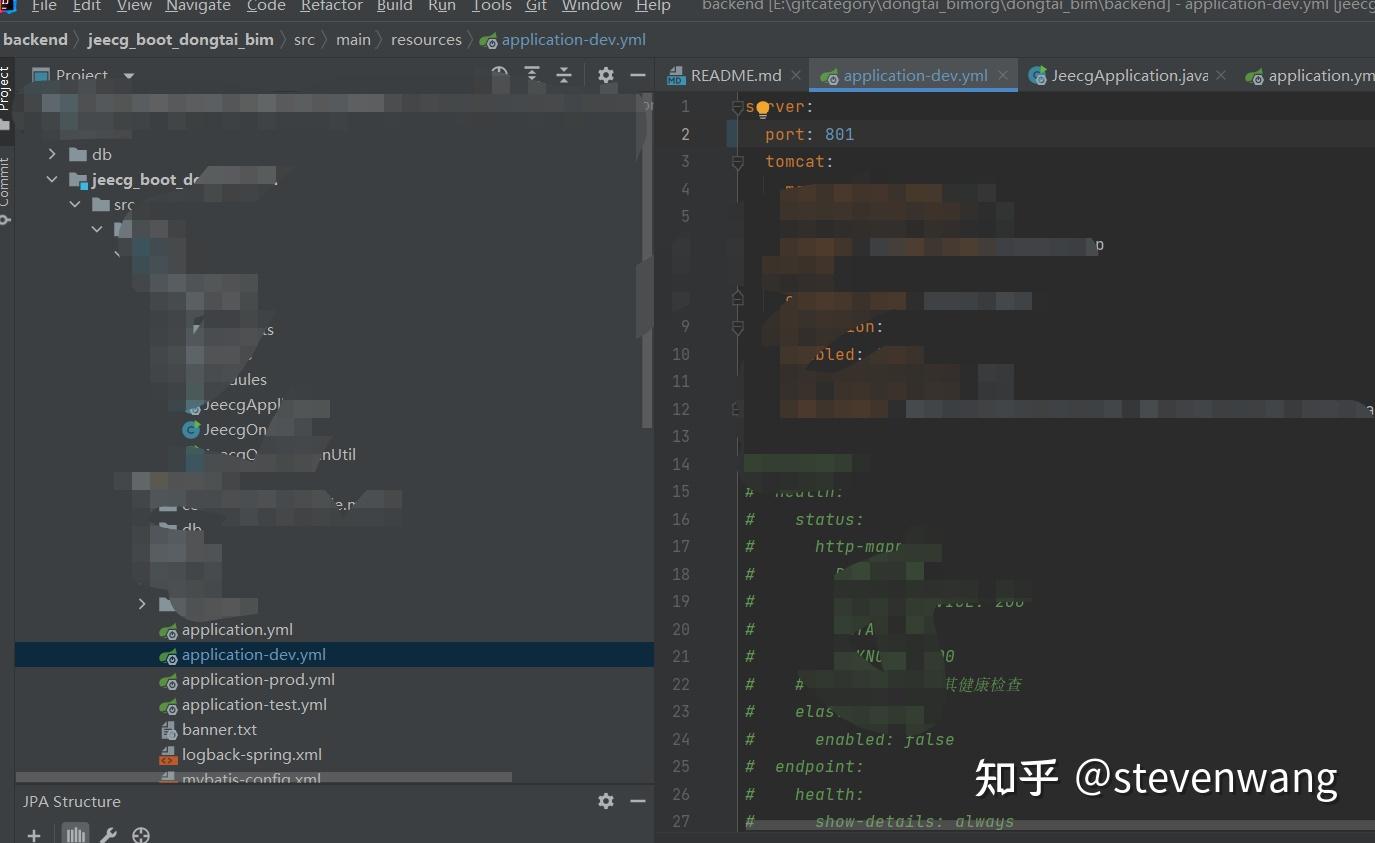Click collapse all in Project panel

point(564,75)
